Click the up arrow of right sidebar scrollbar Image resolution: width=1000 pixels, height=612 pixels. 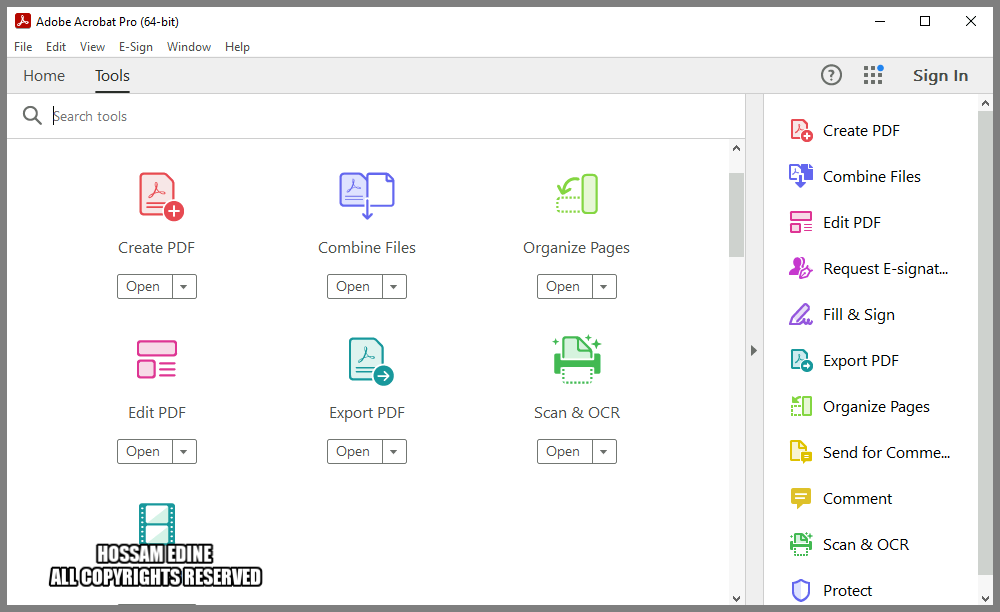pos(985,103)
